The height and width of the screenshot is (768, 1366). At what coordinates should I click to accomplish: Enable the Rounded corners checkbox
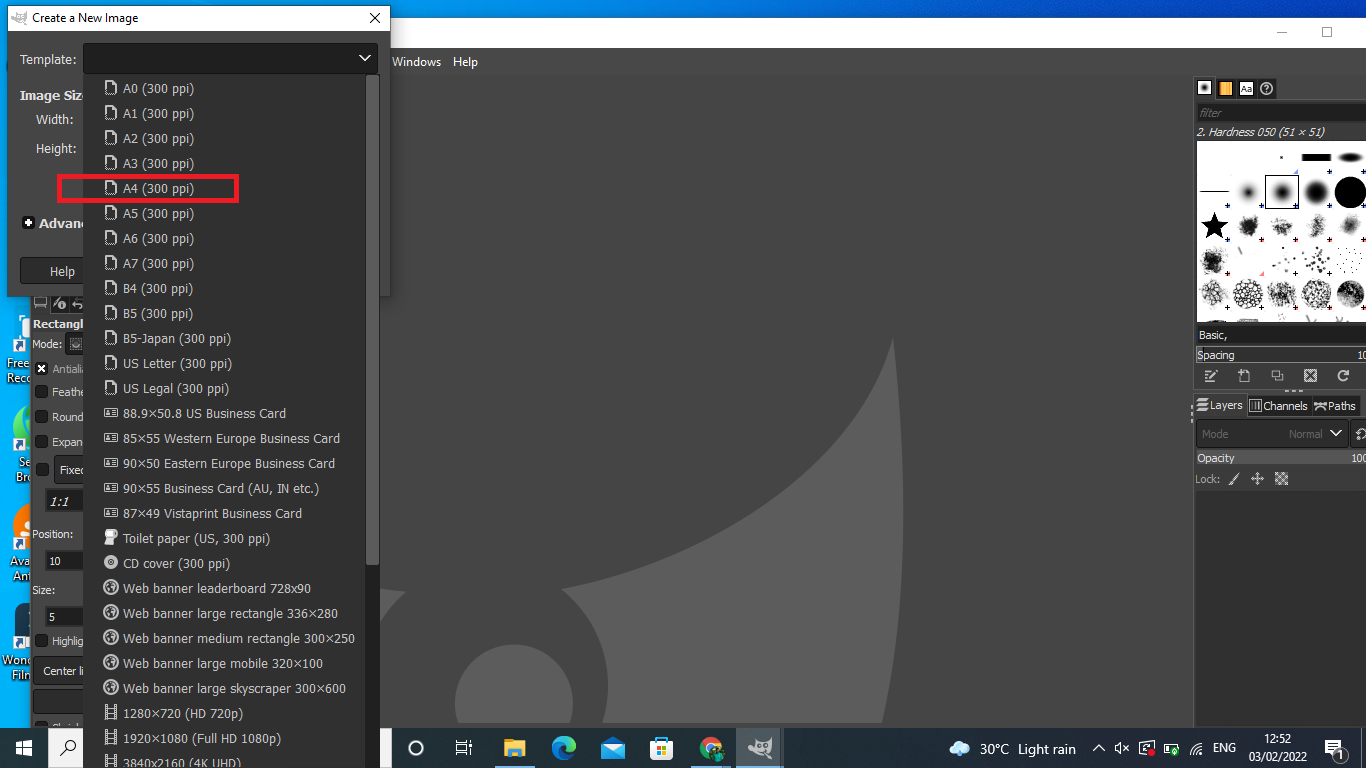[x=42, y=417]
